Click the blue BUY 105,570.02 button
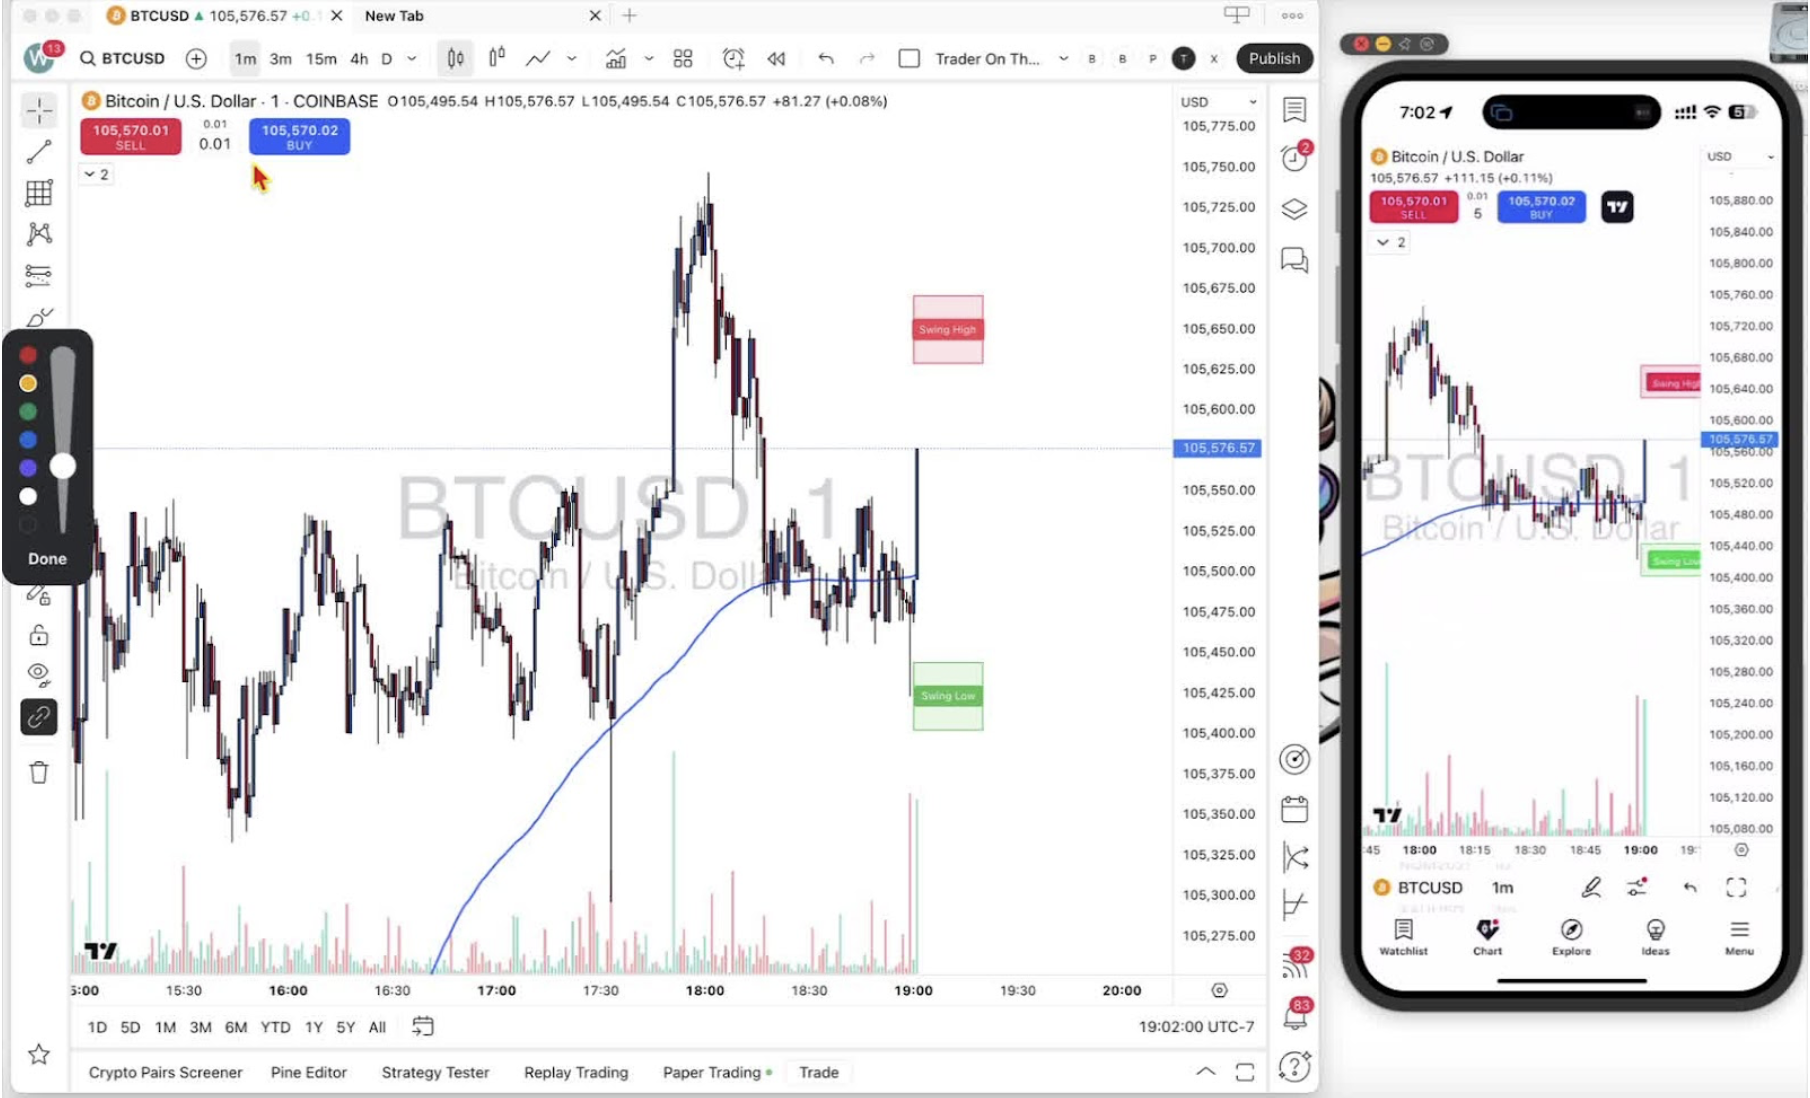 [x=300, y=136]
